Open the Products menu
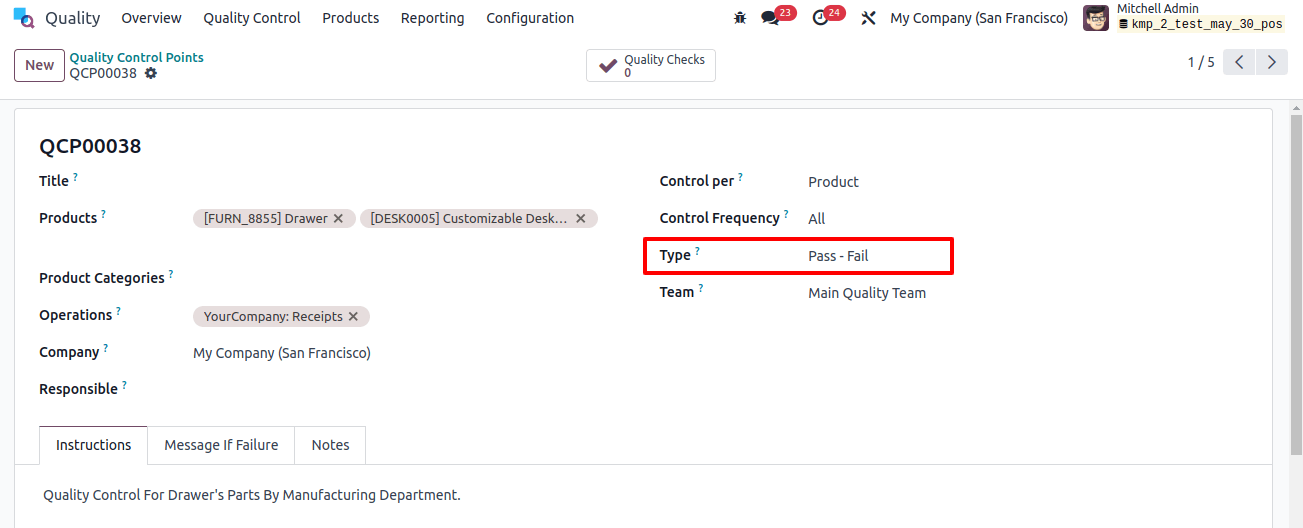The width and height of the screenshot is (1303, 528). 351,18
